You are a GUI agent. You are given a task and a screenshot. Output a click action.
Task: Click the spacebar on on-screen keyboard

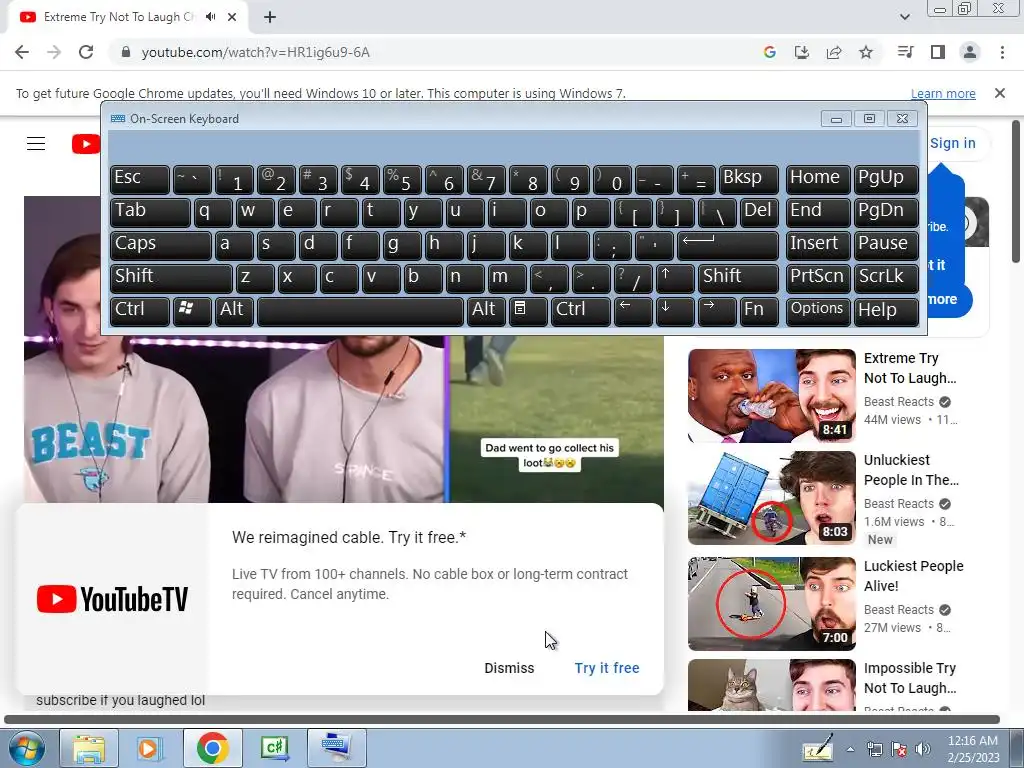click(x=360, y=310)
